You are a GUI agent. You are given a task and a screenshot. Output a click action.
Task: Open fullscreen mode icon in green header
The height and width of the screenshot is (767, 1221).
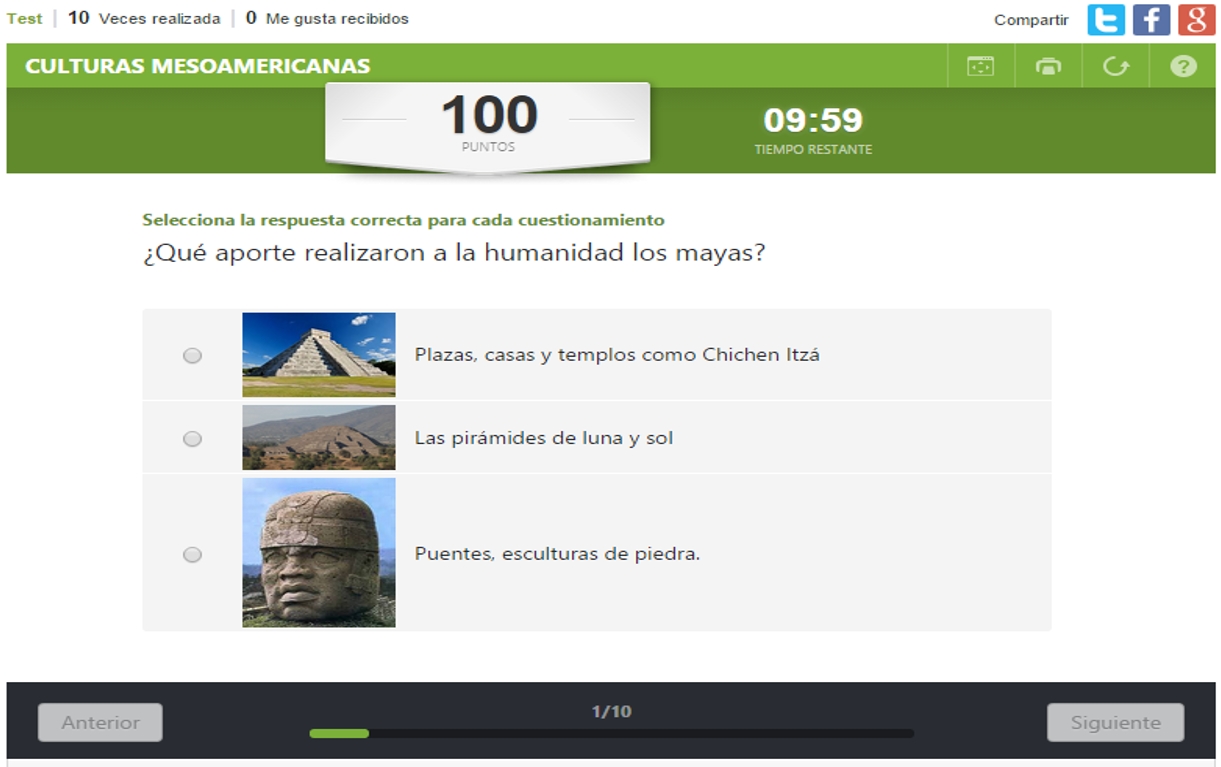click(x=980, y=67)
